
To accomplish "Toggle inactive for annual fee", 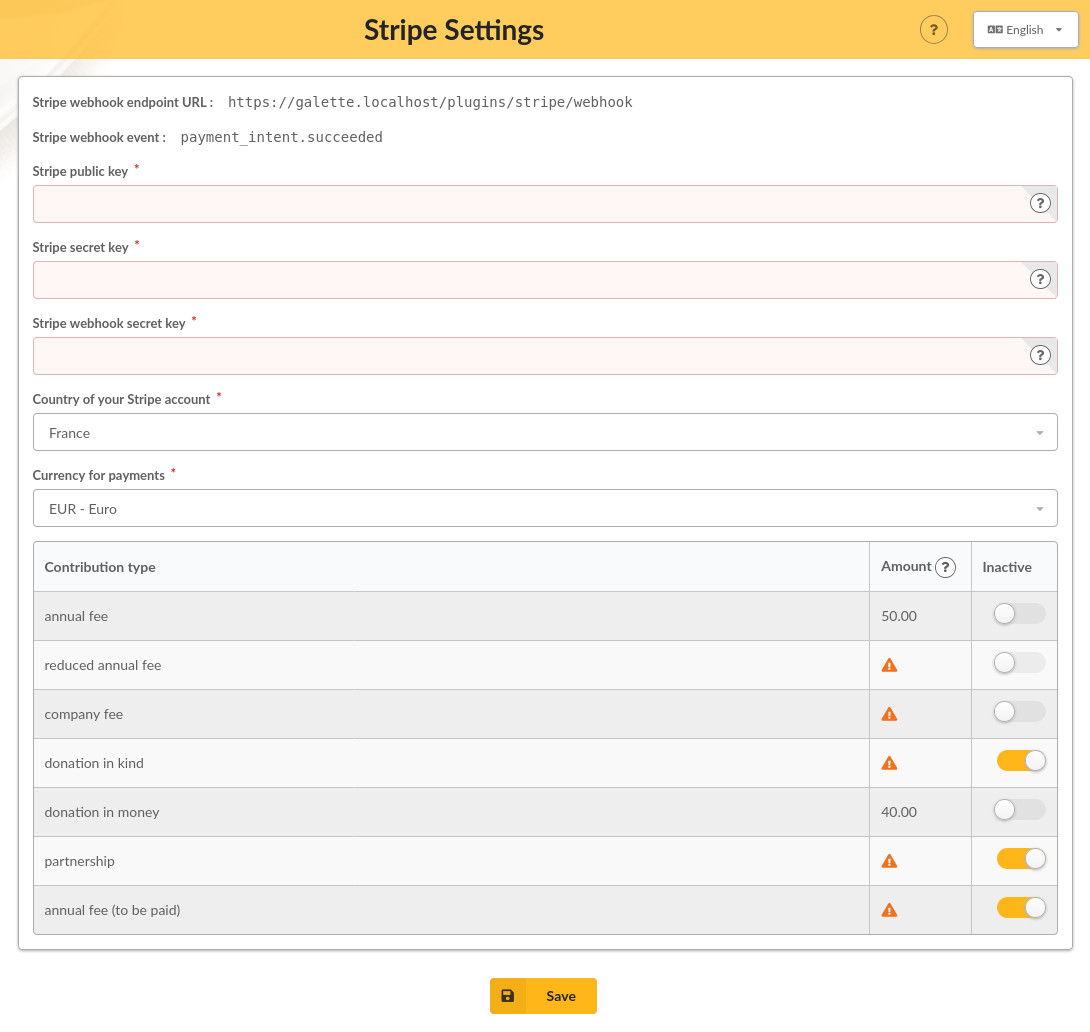I will [1019, 614].
